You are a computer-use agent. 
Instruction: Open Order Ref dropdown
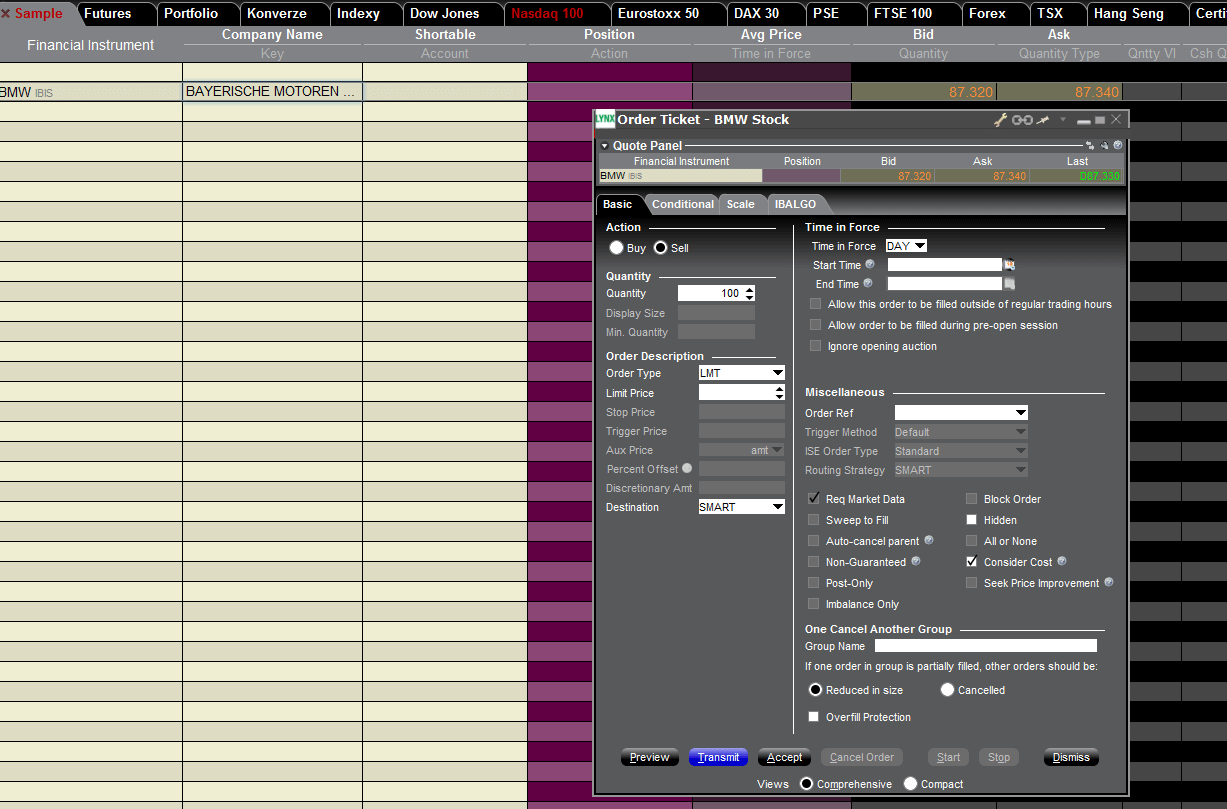coord(961,413)
